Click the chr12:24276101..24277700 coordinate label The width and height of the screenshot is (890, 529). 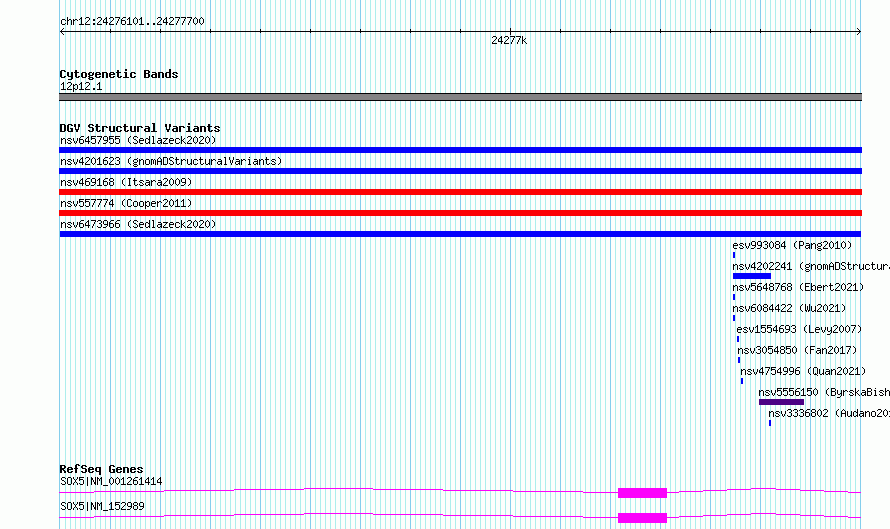coord(132,22)
